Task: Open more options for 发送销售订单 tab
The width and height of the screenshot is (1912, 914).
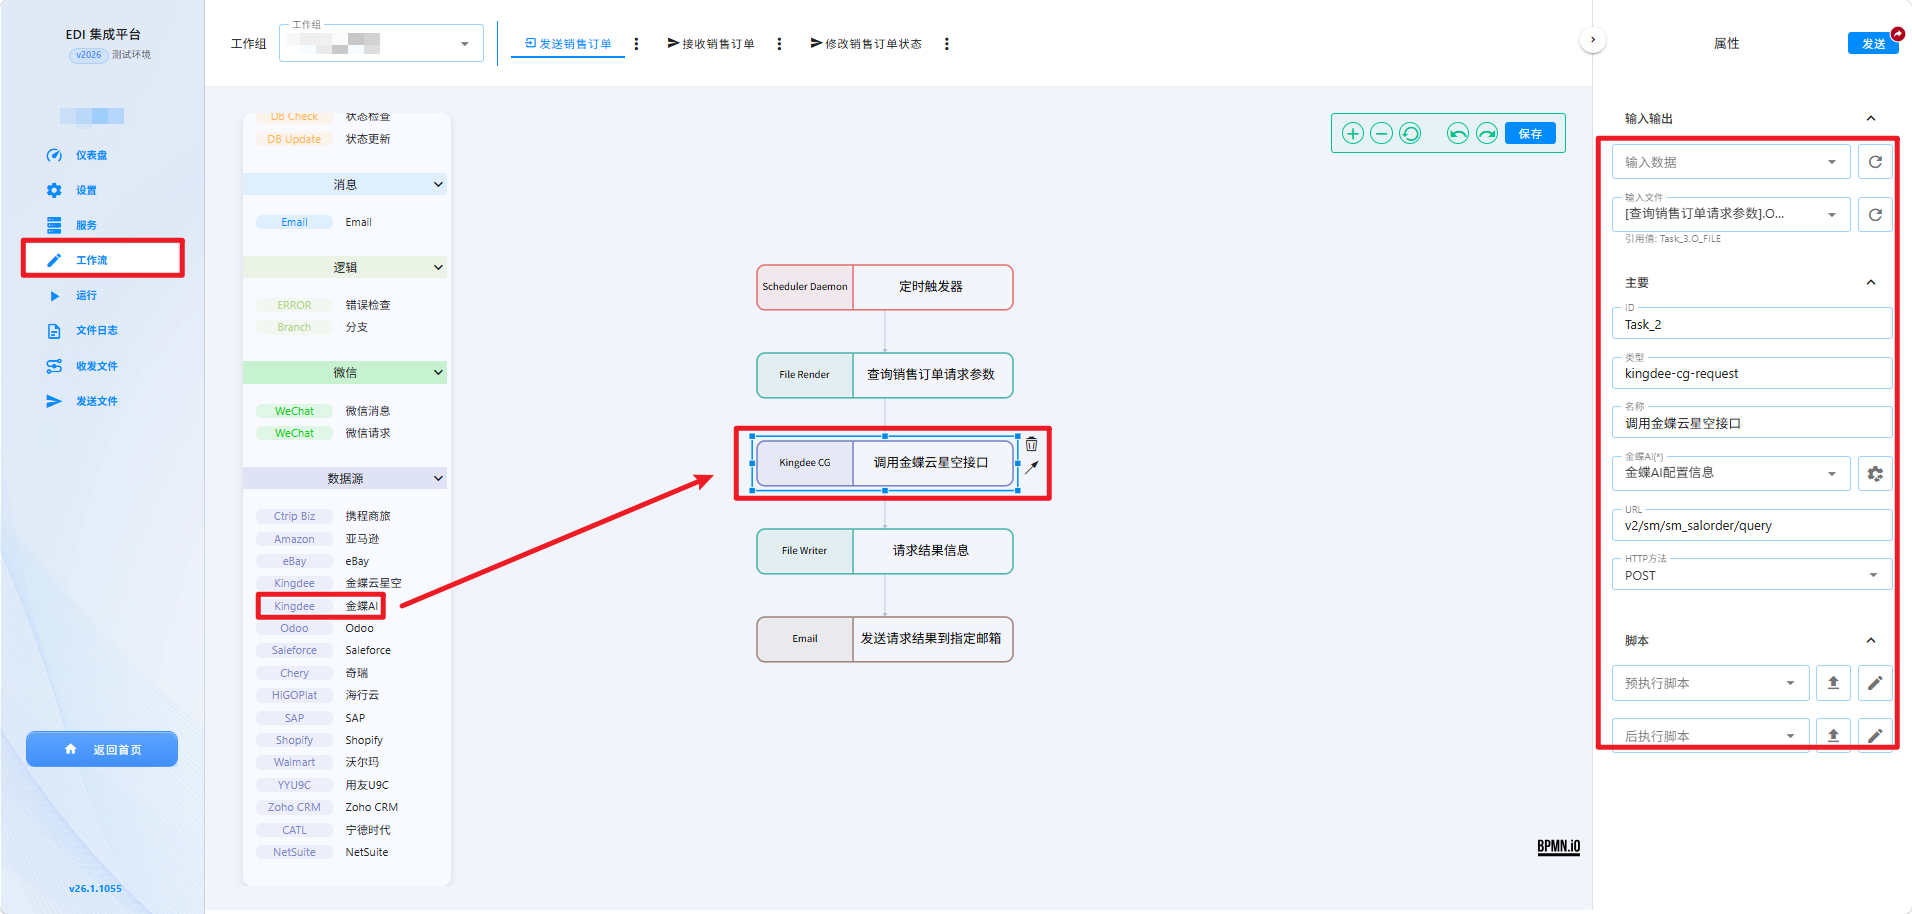Action: pos(637,44)
